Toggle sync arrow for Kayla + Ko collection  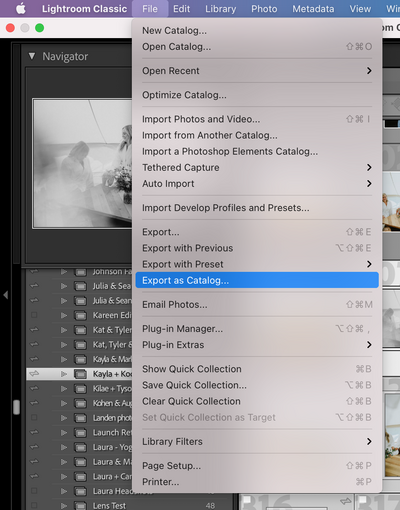point(34,374)
